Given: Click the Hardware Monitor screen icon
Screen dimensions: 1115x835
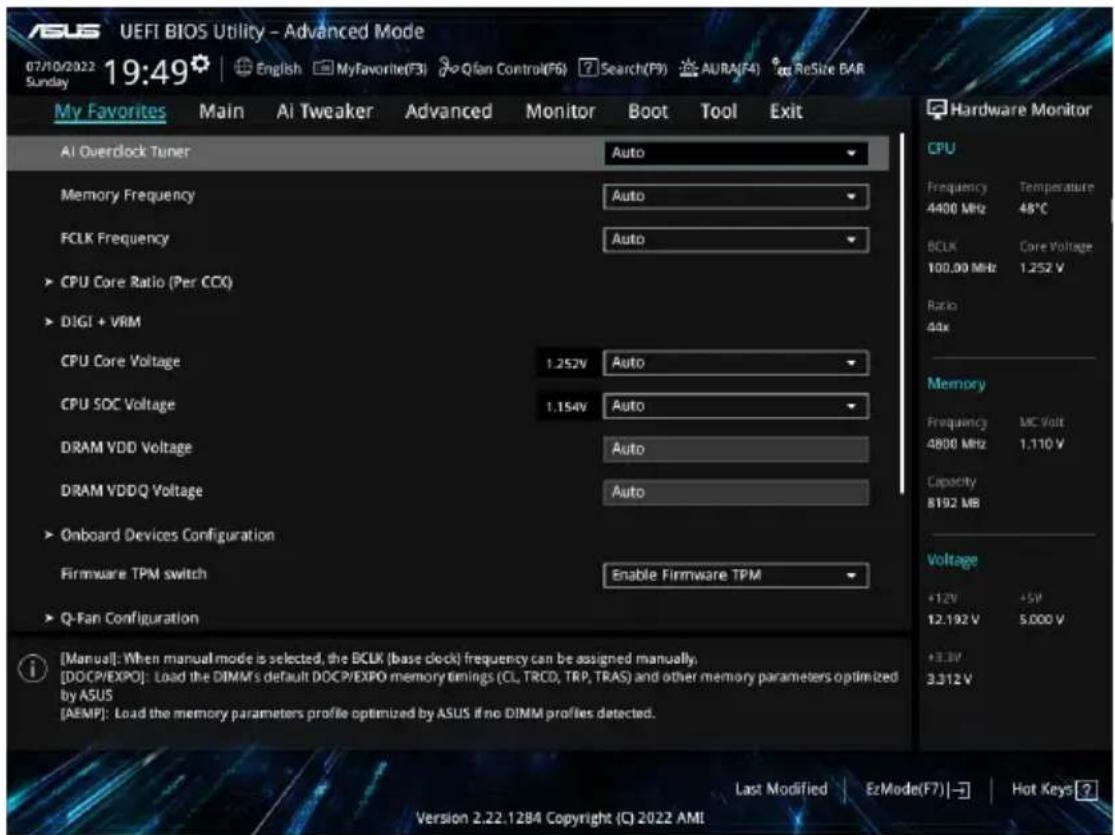Looking at the screenshot, I should click(x=937, y=109).
